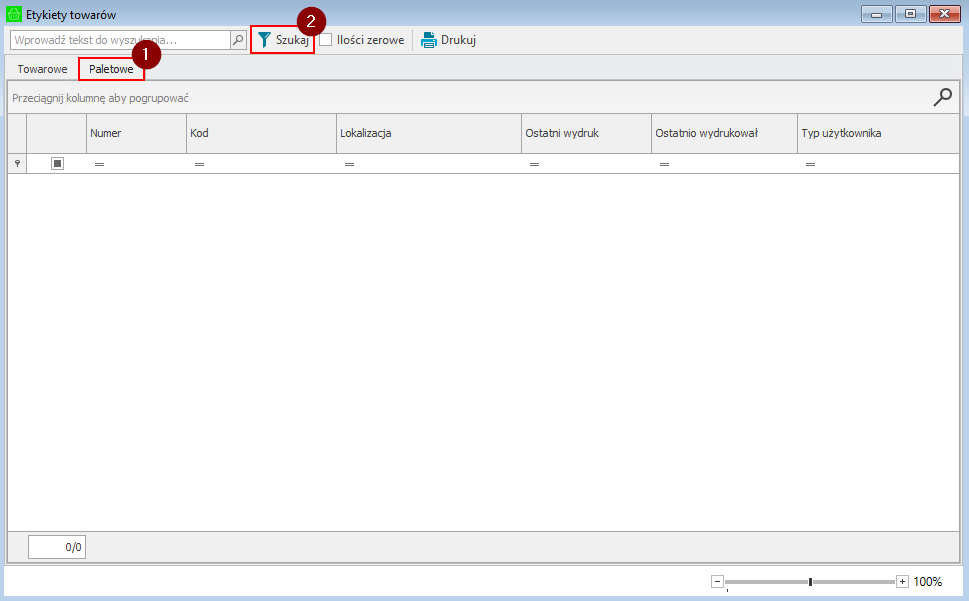The height and width of the screenshot is (601, 969).
Task: Open filter operator for Numer column
Action: 99,164
